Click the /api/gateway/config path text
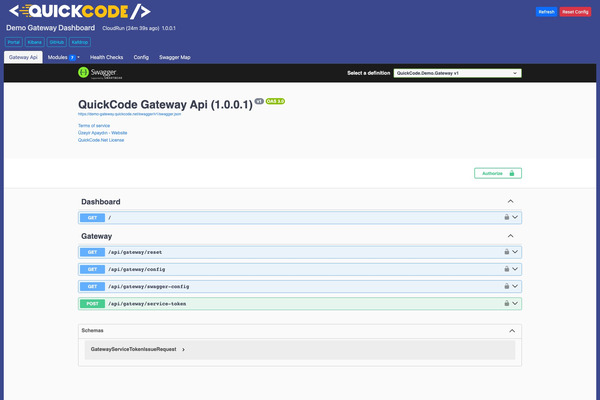 tap(137, 269)
